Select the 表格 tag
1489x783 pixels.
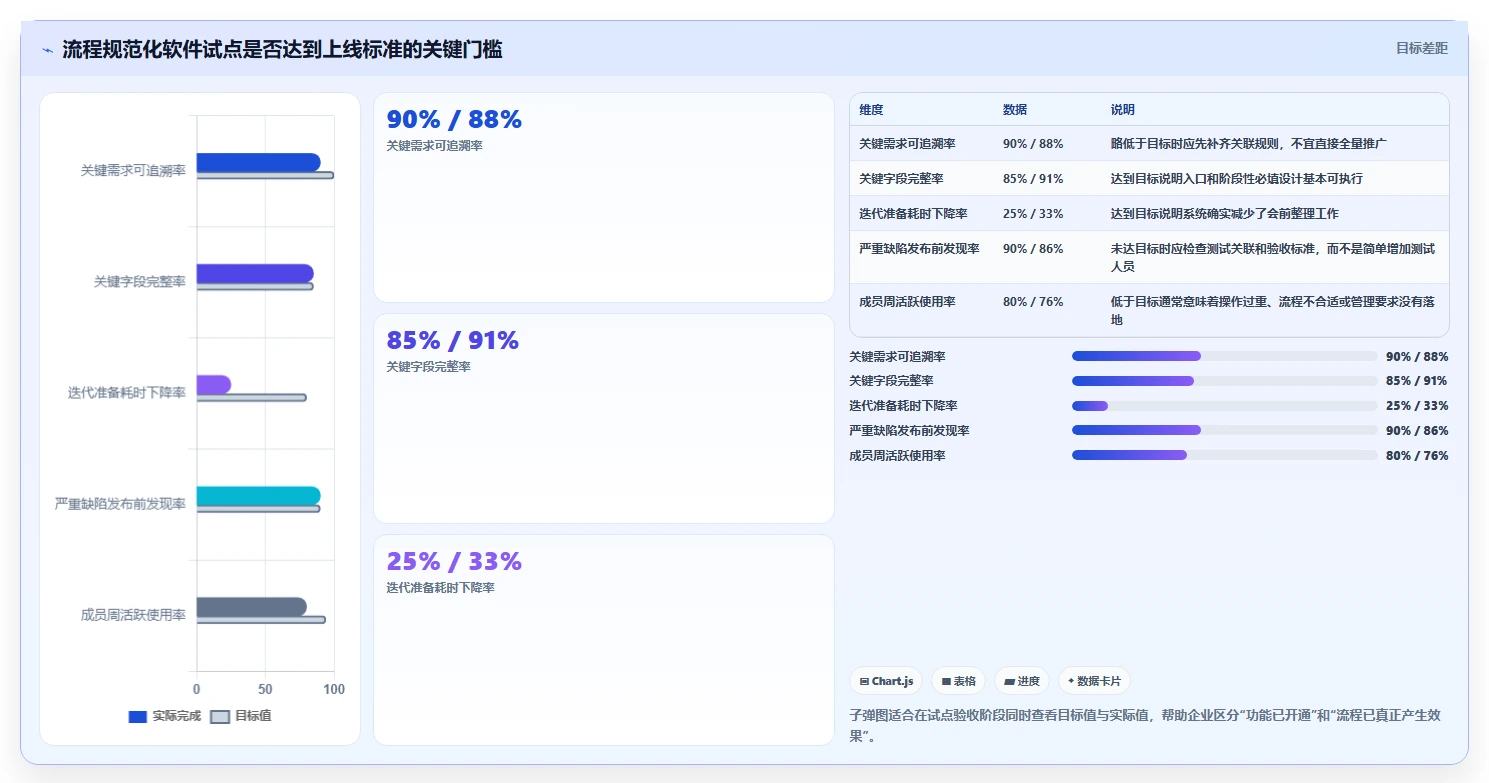958,681
